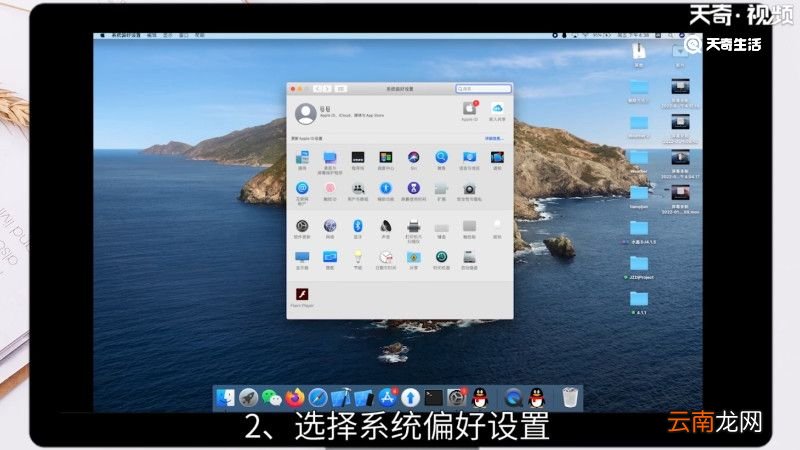
Task: Open Sidecar preferences
Action: [x=330, y=257]
